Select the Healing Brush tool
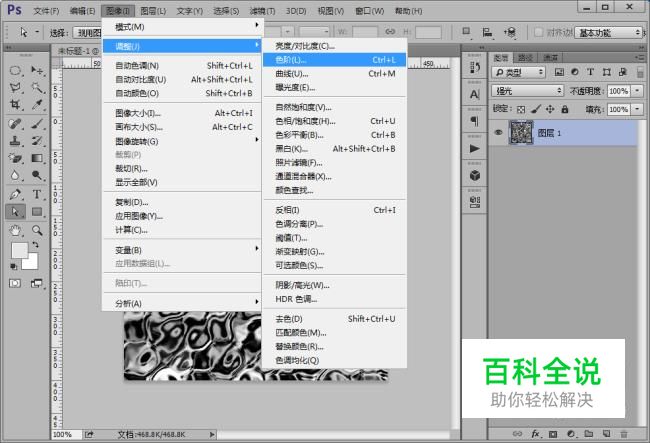 pyautogui.click(x=15, y=123)
